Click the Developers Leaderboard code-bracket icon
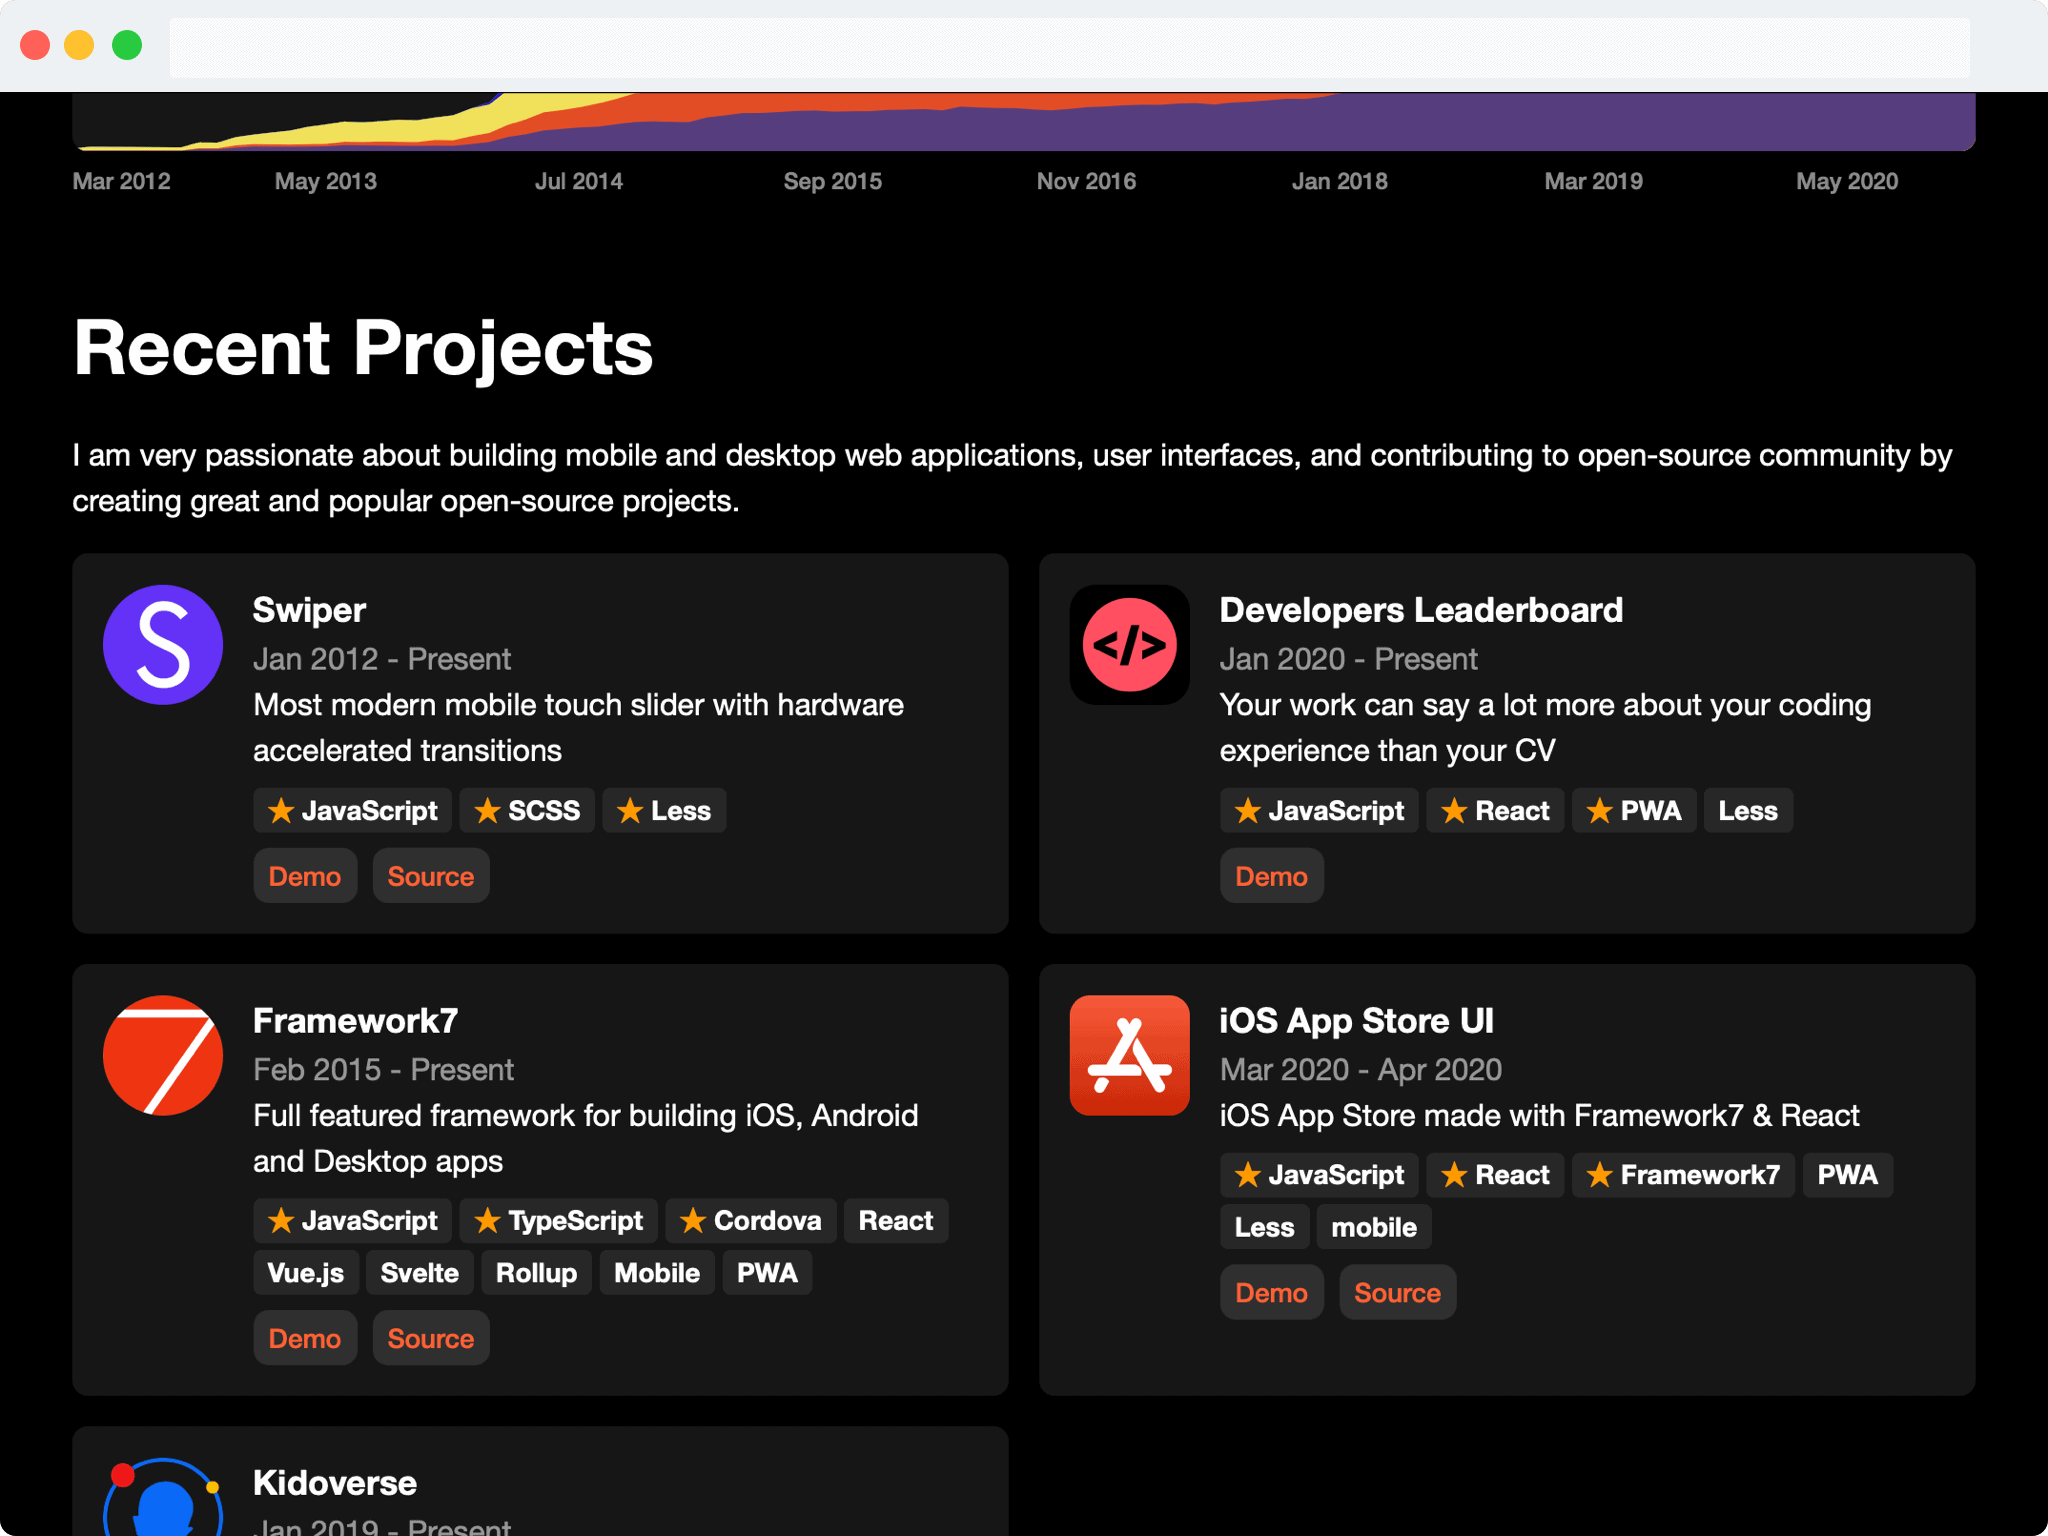The height and width of the screenshot is (1536, 2048). 1129,645
